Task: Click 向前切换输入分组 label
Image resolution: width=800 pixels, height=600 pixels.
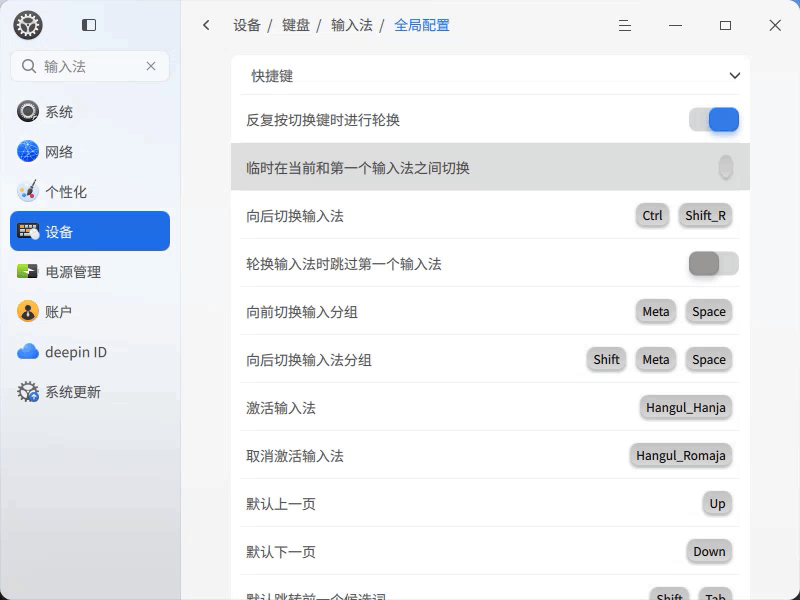Action: pyautogui.click(x=302, y=312)
